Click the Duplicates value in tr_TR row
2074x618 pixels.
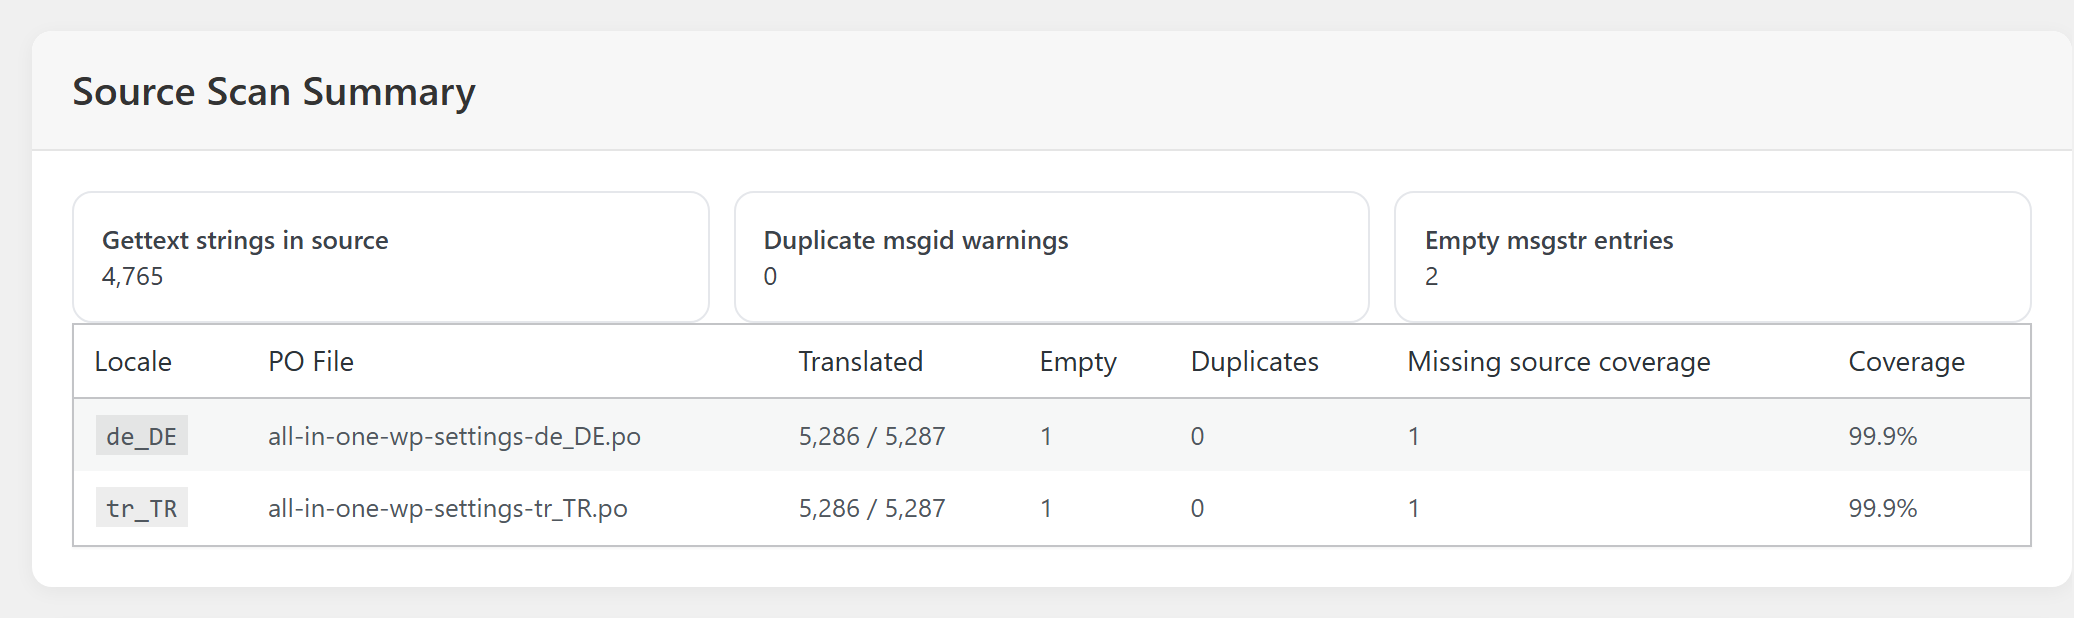coord(1198,509)
